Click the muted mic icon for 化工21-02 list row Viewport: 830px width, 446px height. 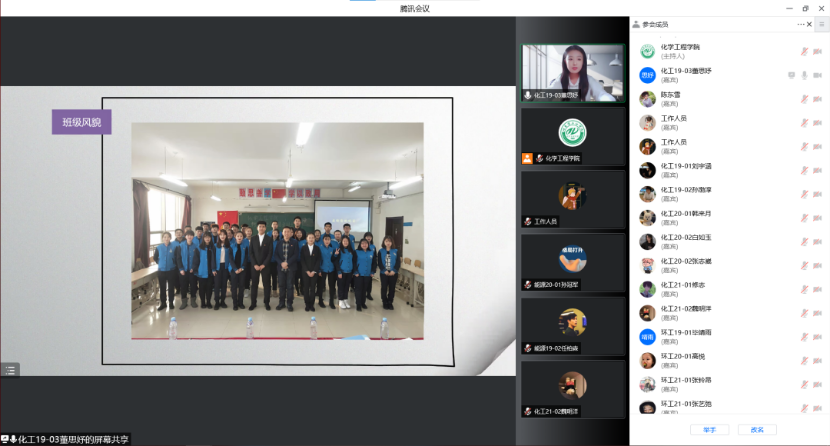click(x=804, y=313)
